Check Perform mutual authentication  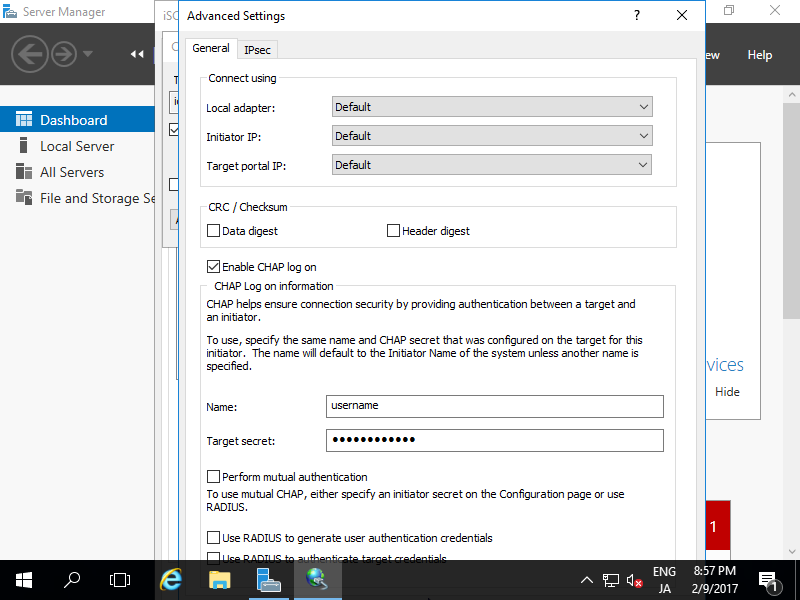coord(213,477)
